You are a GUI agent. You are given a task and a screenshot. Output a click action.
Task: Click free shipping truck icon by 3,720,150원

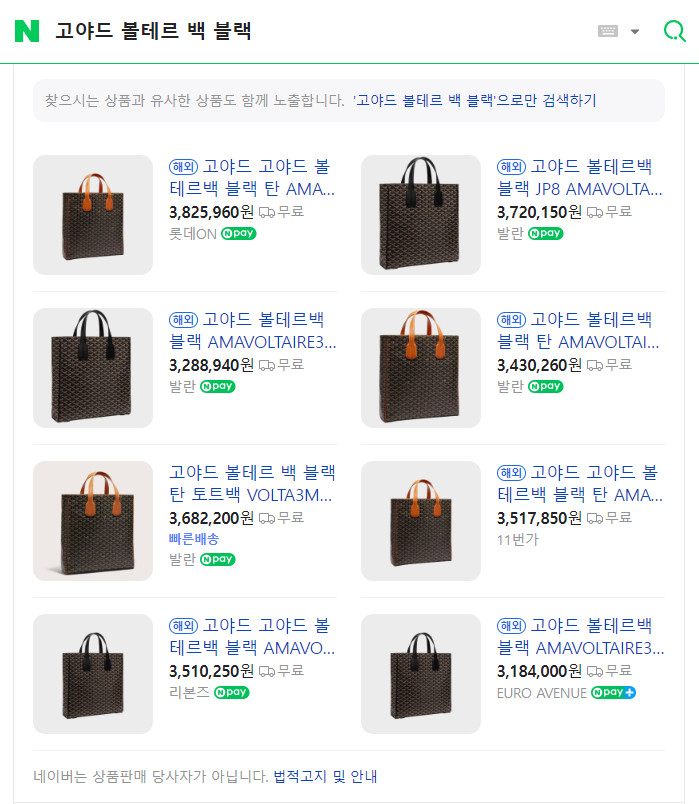(x=595, y=212)
